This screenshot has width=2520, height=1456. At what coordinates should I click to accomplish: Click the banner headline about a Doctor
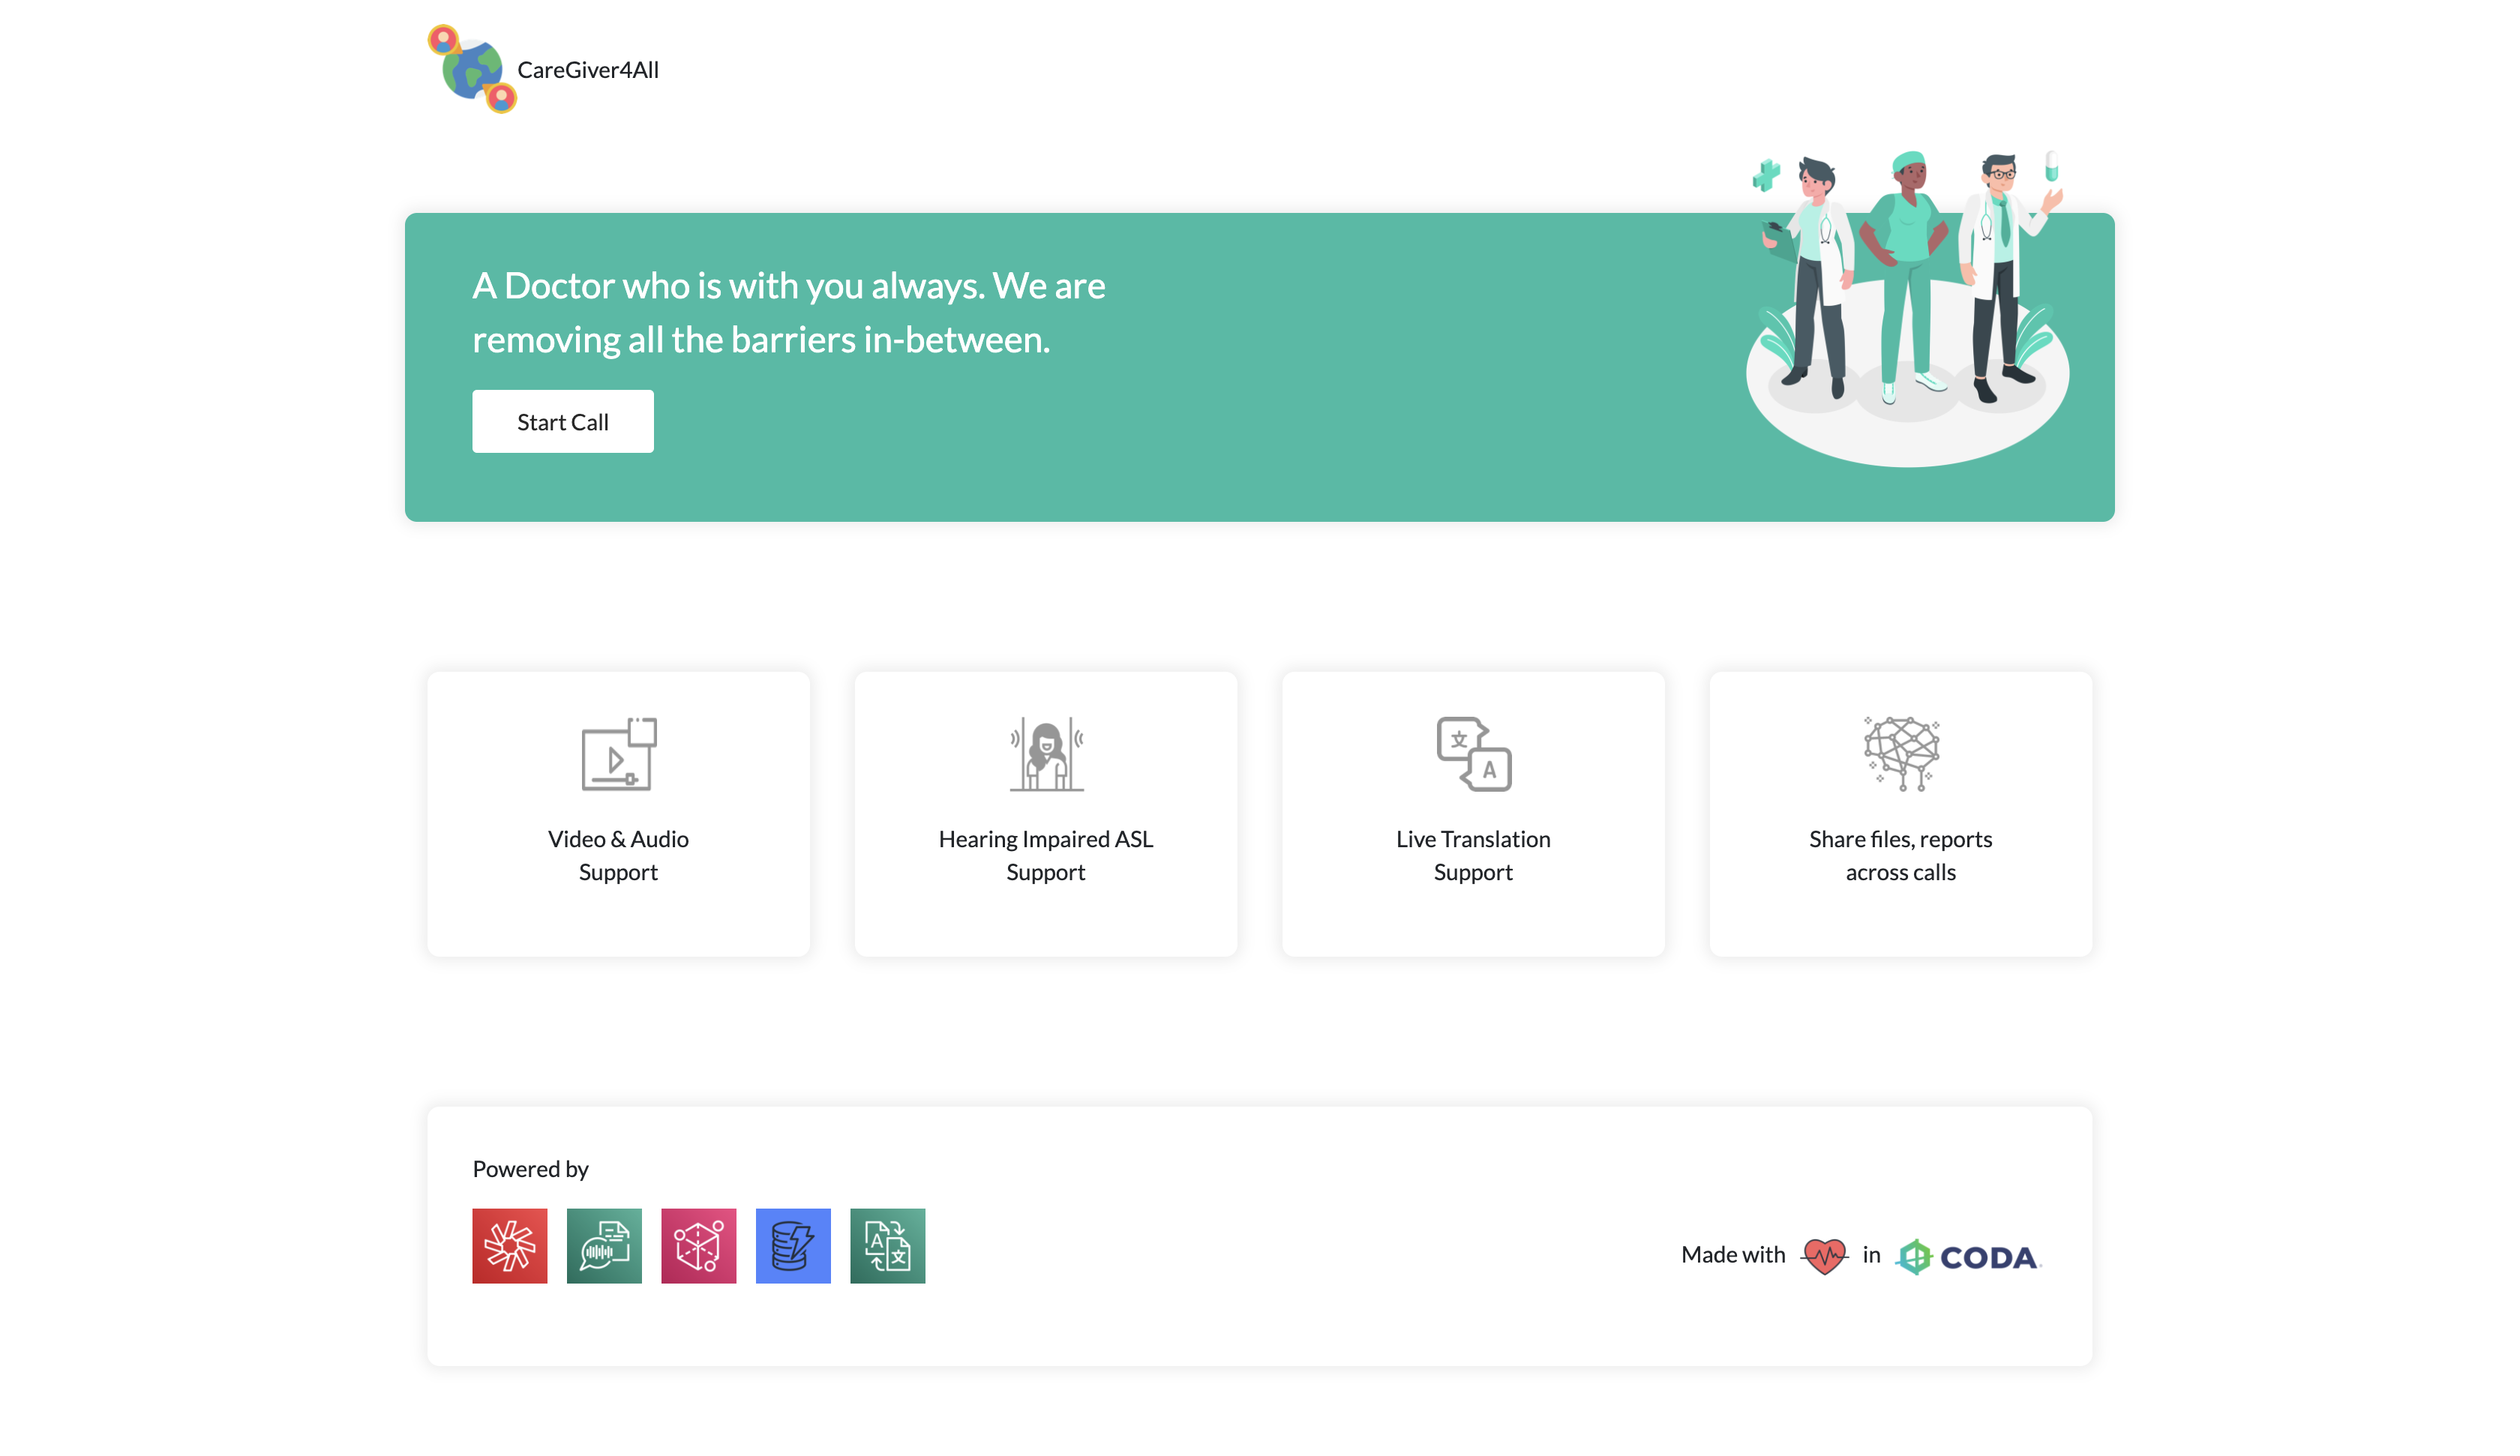tap(788, 312)
